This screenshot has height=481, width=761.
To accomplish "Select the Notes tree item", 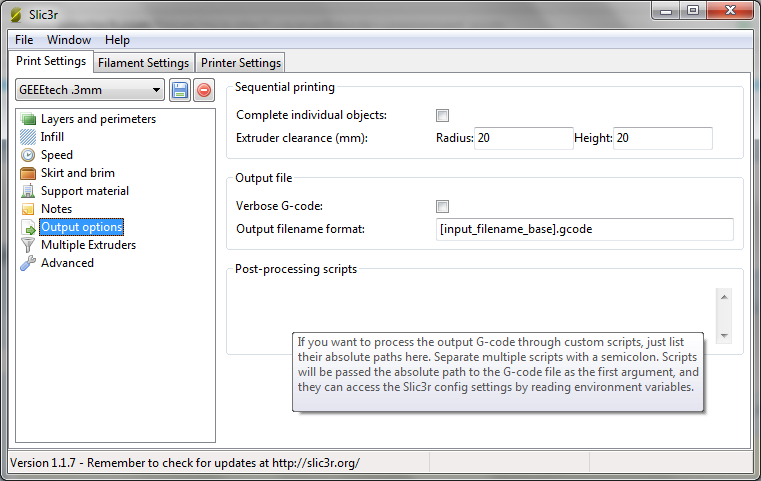I will (56, 209).
